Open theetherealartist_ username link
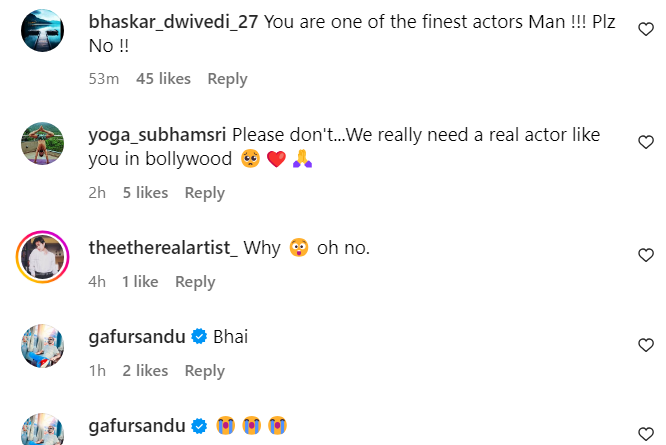The height and width of the screenshot is (445, 666). click(x=163, y=247)
